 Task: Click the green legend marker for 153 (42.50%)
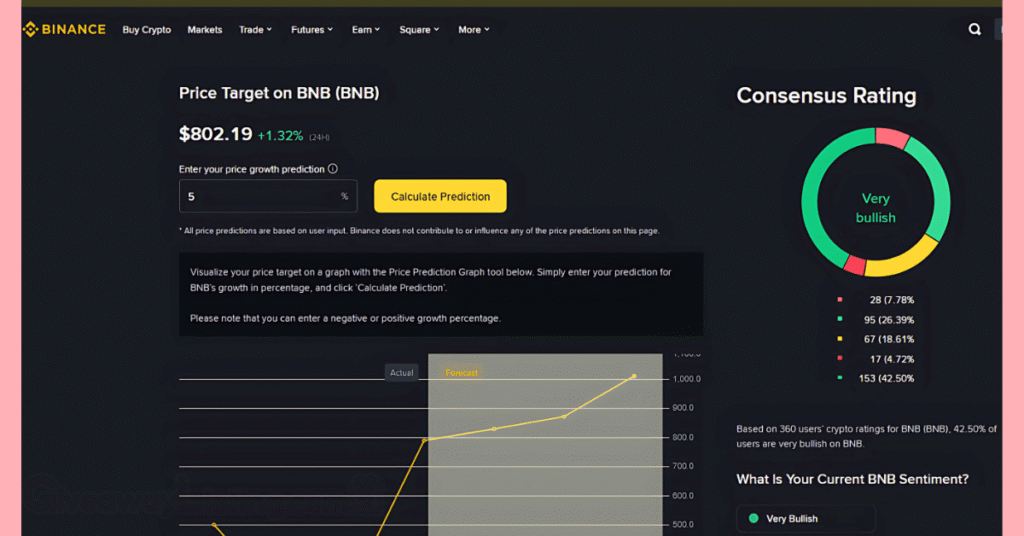tap(840, 378)
